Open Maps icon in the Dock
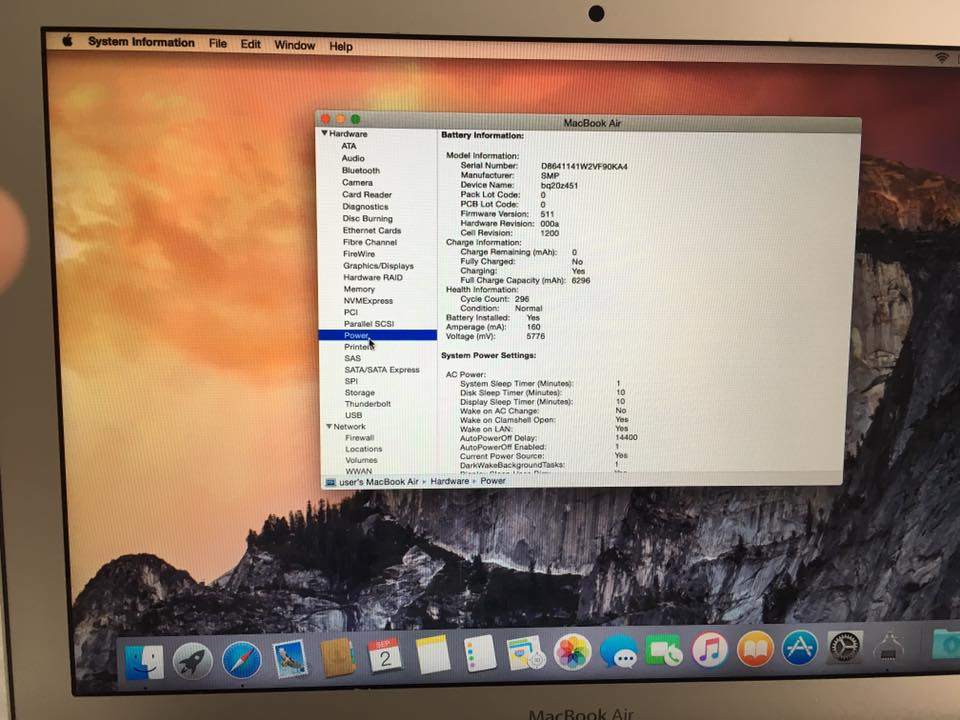The height and width of the screenshot is (720, 960). coord(526,652)
